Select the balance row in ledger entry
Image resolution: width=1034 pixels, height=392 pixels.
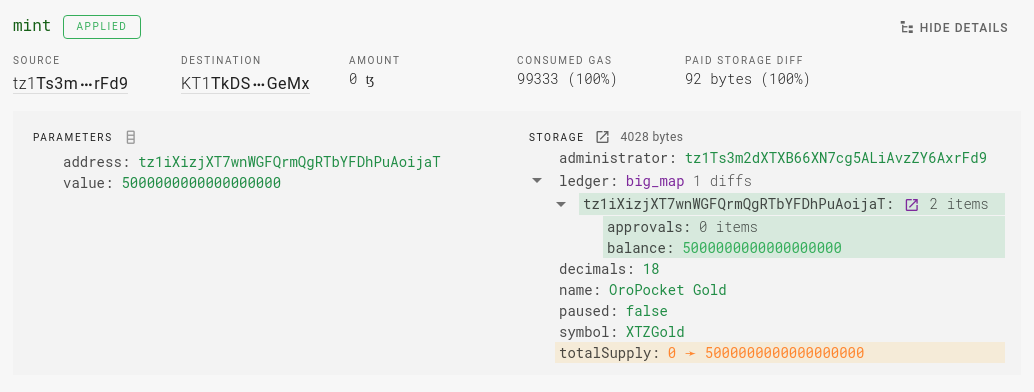(804, 248)
